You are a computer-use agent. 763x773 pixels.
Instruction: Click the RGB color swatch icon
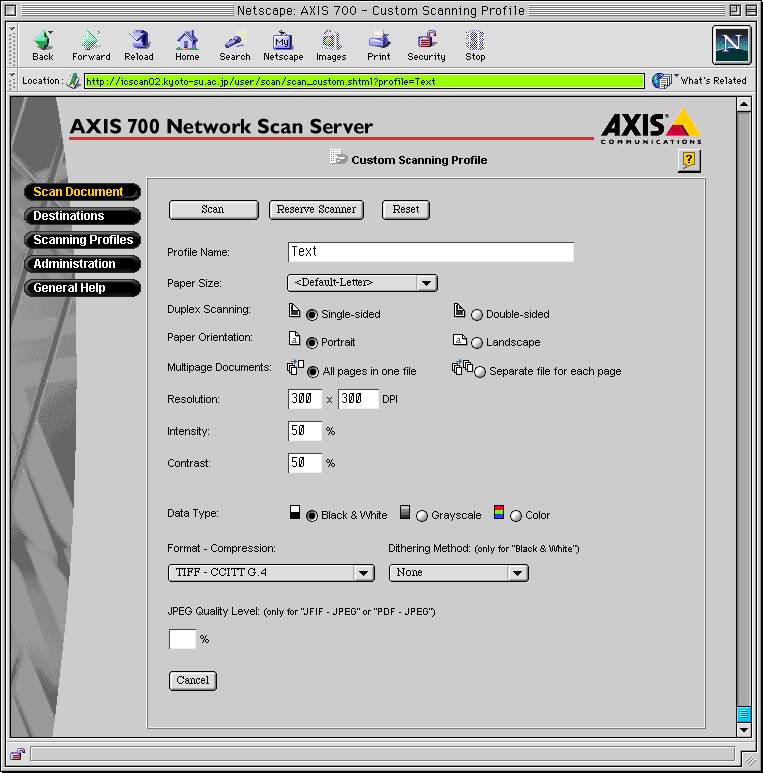click(x=499, y=512)
